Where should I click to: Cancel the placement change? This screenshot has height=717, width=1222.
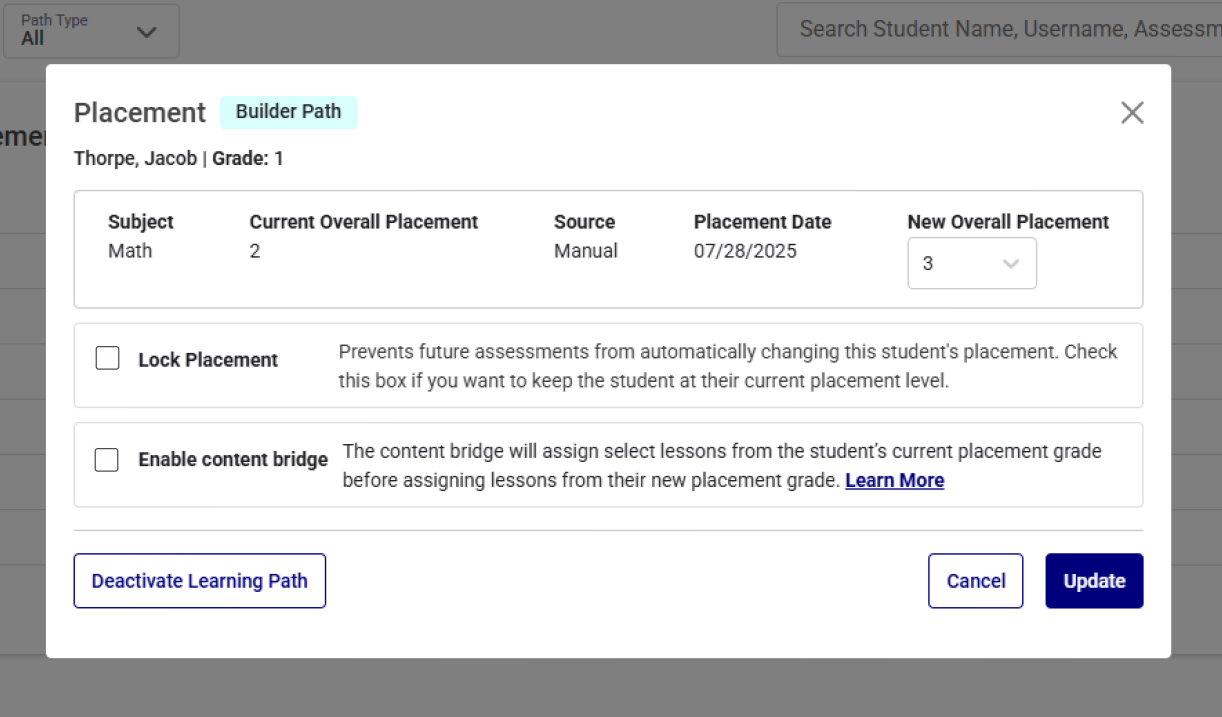975,580
